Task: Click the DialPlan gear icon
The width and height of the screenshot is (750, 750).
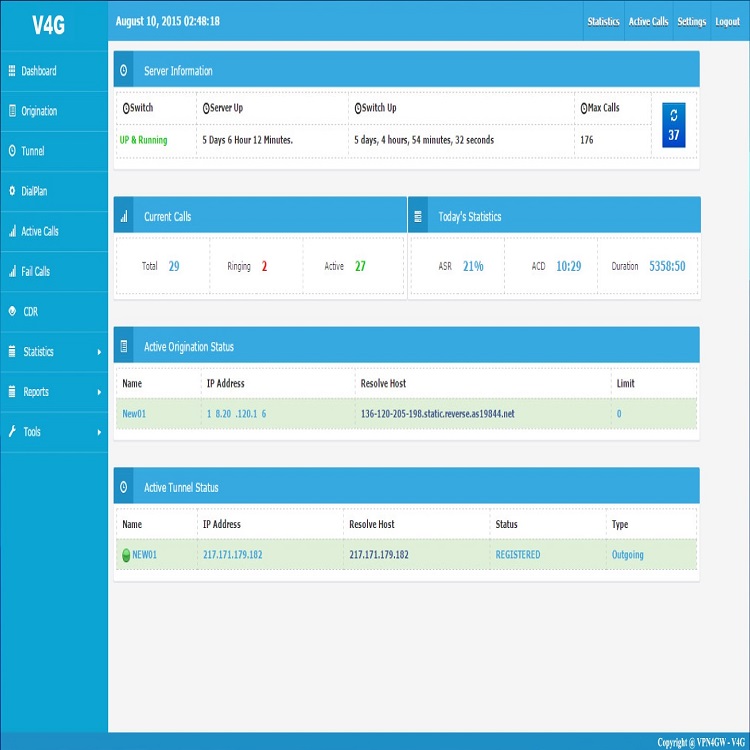Action: 12,191
